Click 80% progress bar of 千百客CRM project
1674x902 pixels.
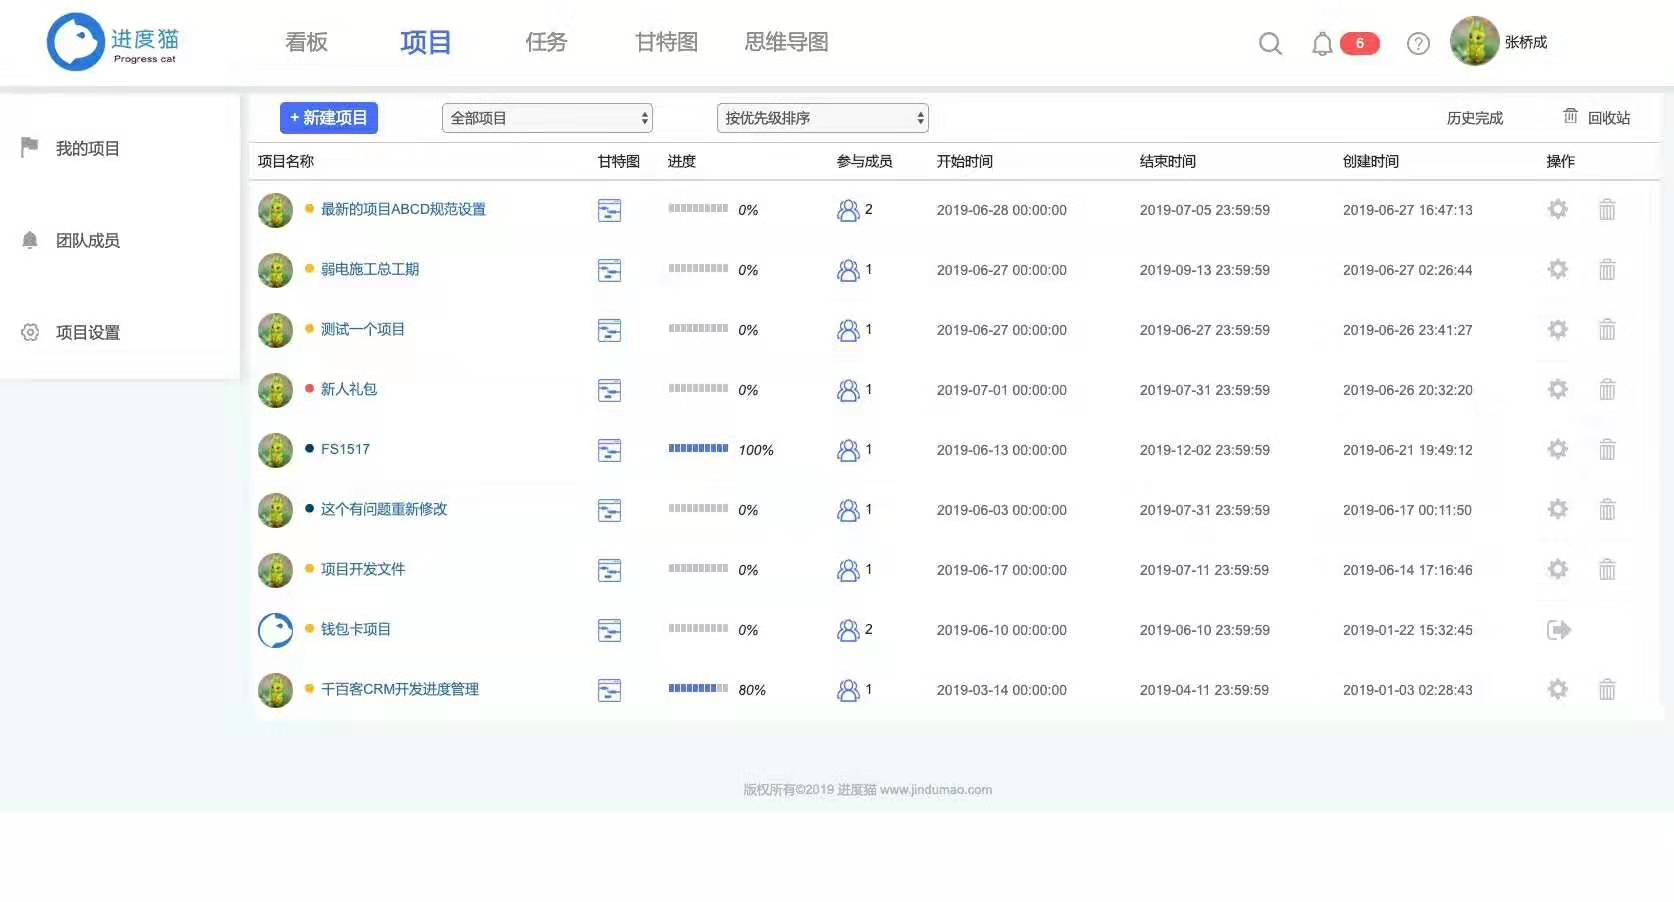[698, 688]
